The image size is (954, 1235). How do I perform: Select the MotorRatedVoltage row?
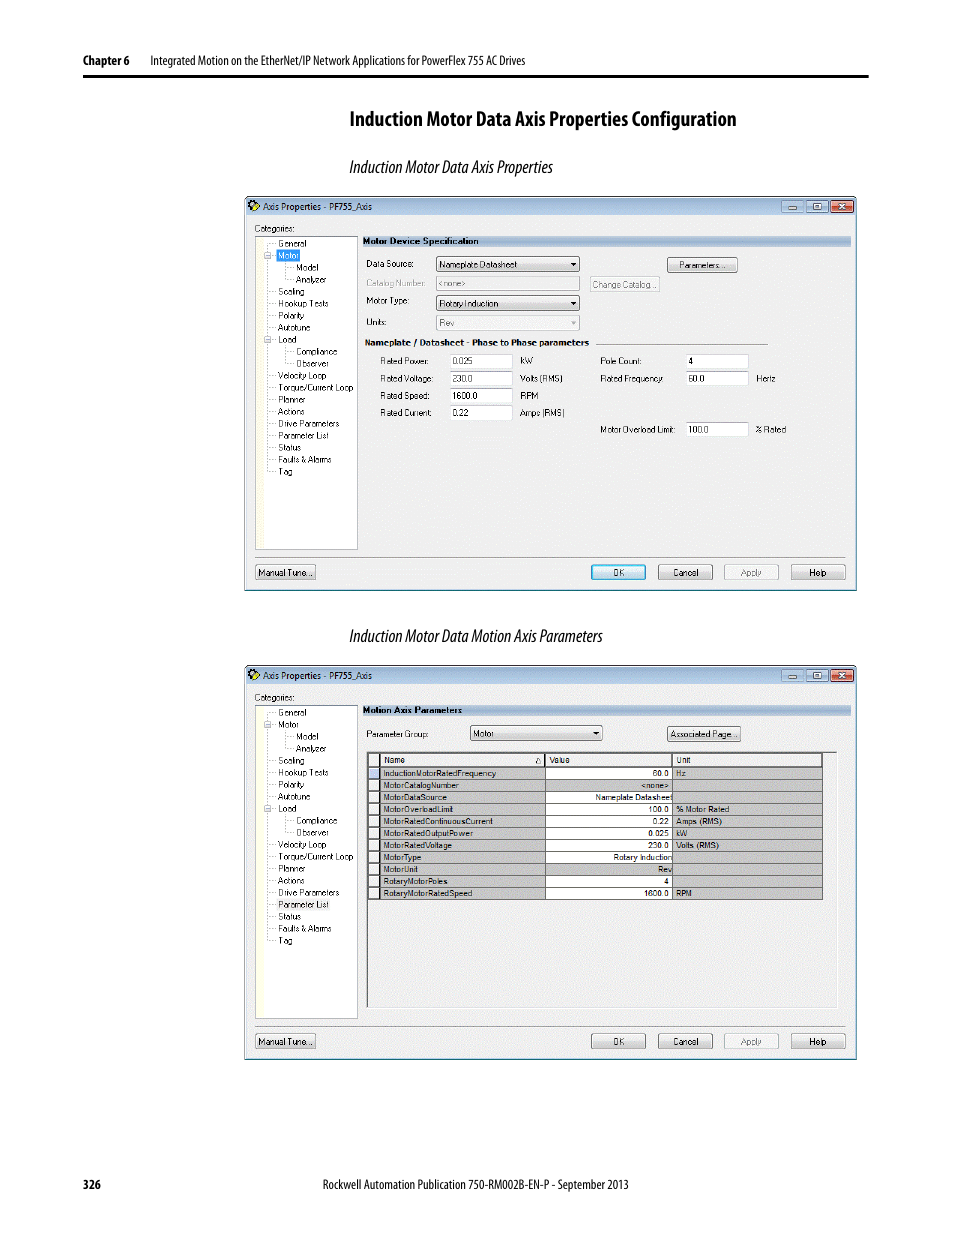(595, 845)
